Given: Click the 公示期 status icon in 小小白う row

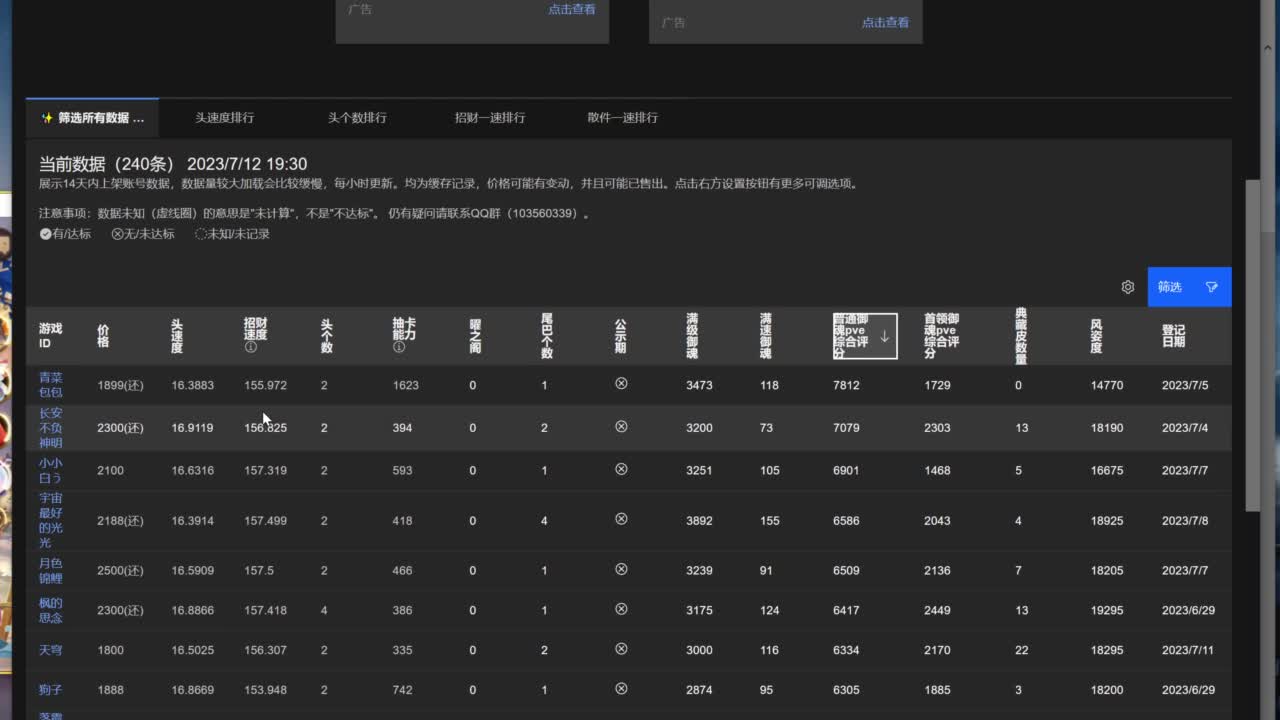Looking at the screenshot, I should point(621,469).
